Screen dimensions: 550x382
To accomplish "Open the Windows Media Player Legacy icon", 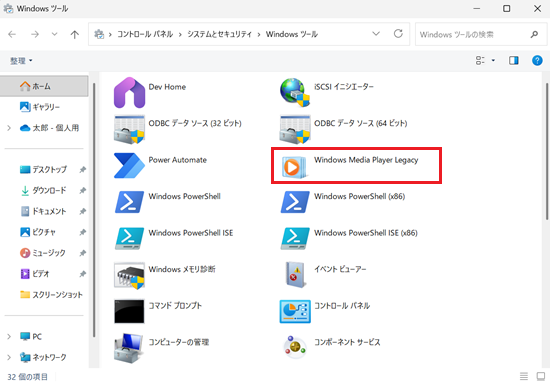I will [295, 167].
